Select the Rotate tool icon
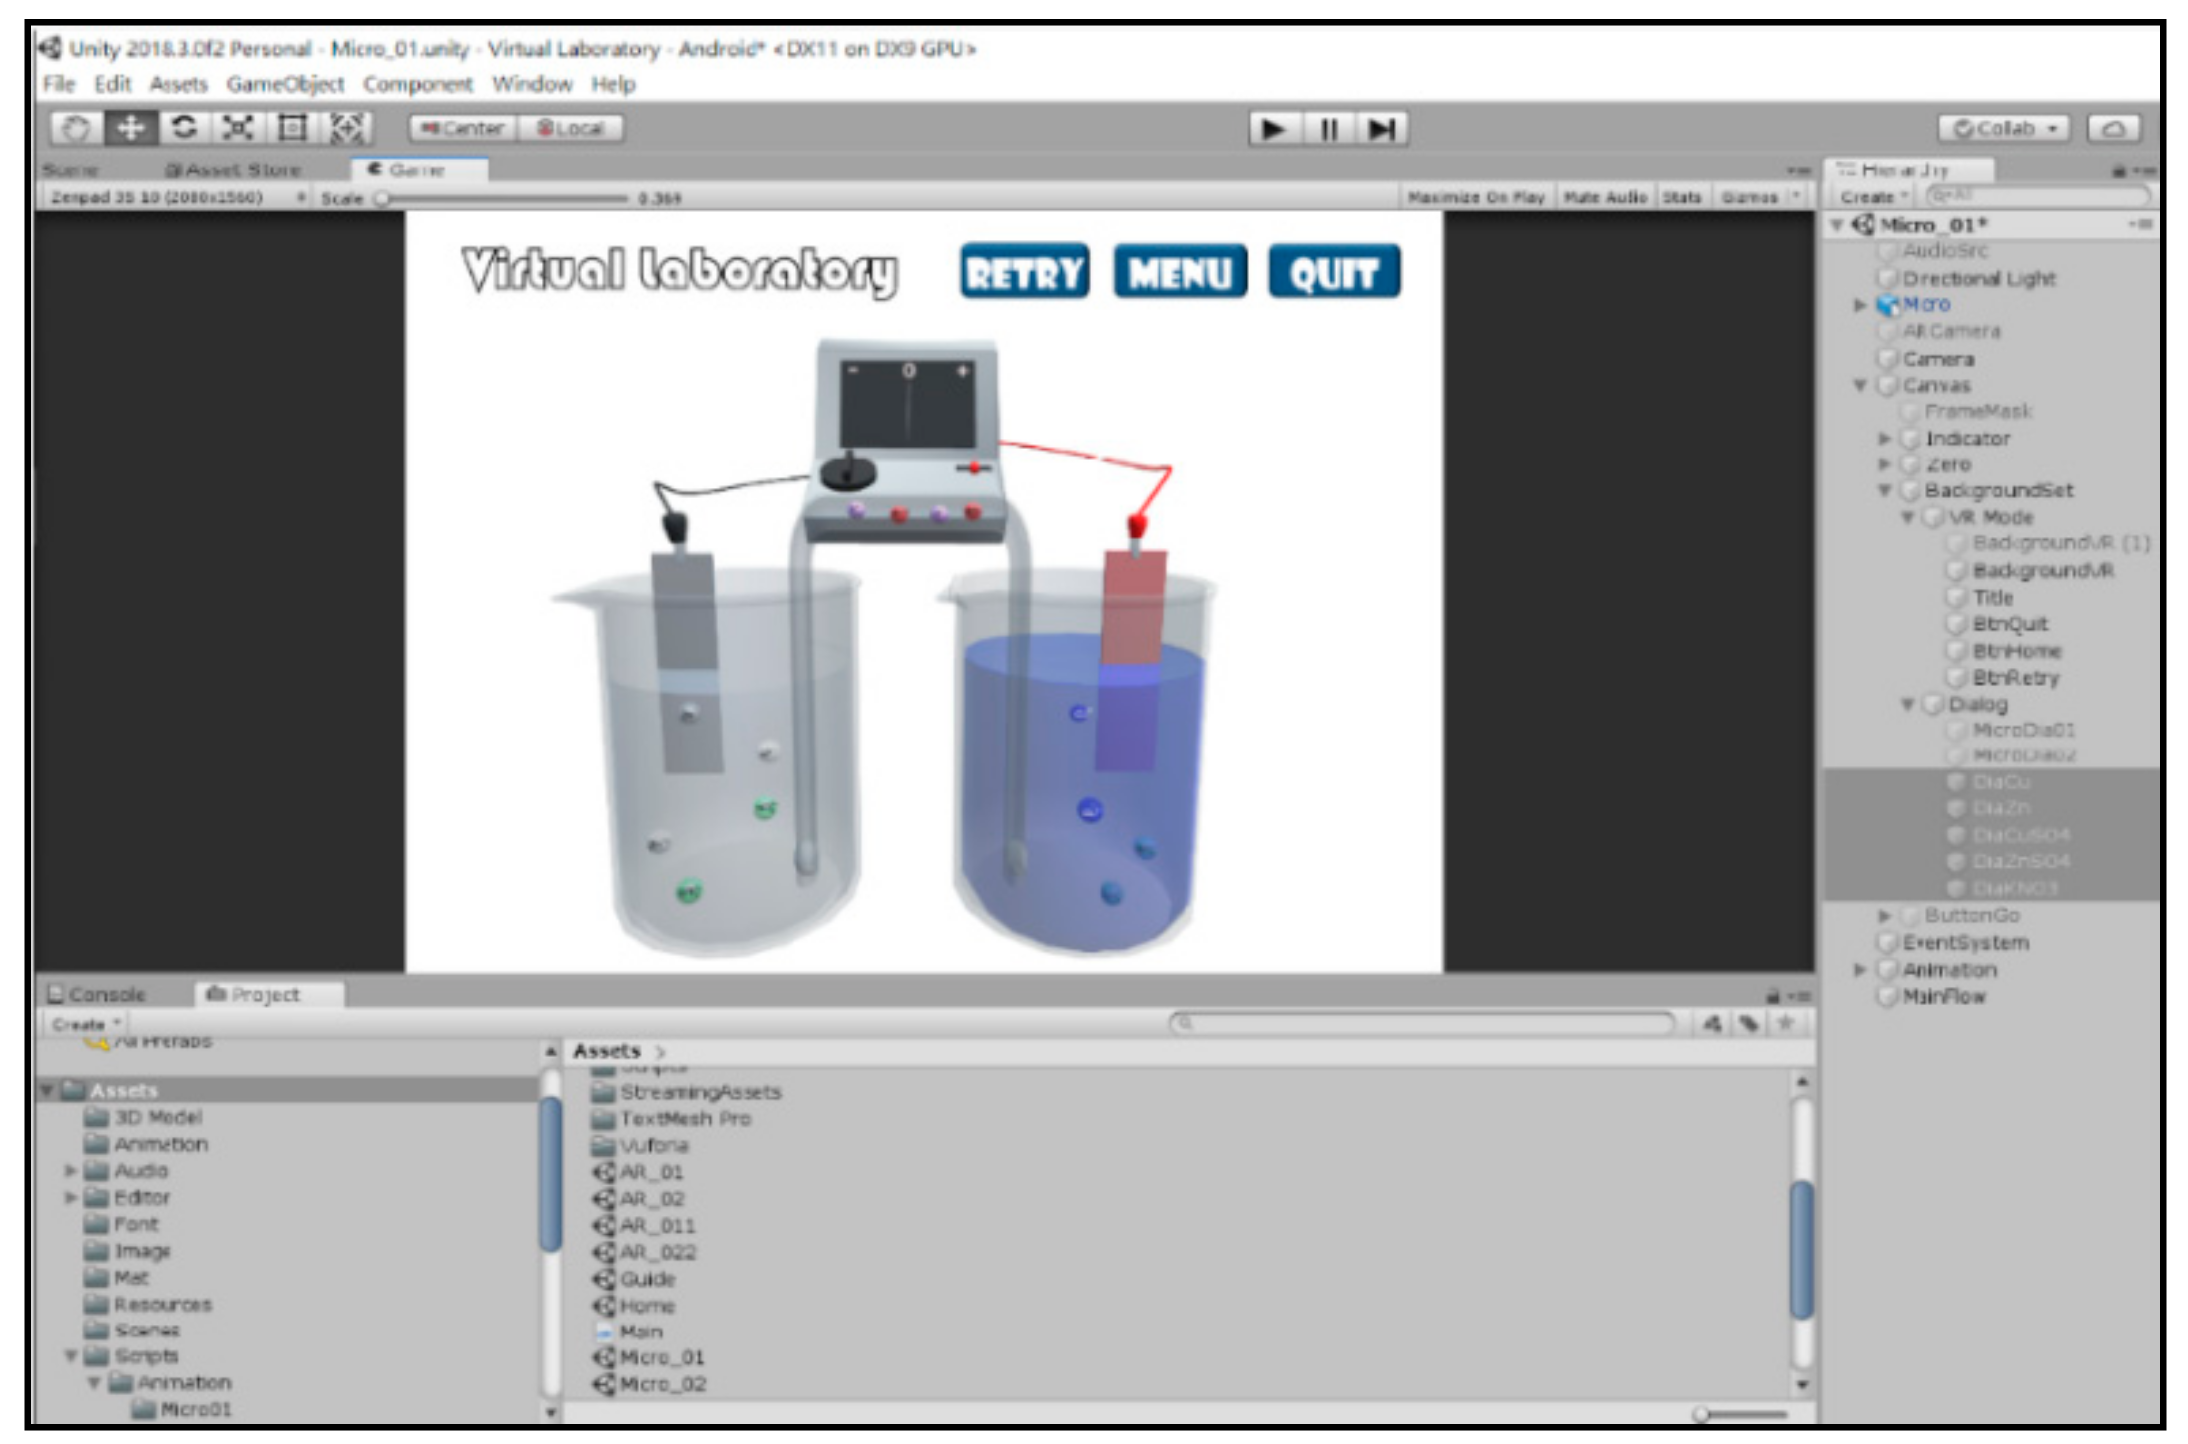Image resolution: width=2188 pixels, height=1444 pixels. 184,128
